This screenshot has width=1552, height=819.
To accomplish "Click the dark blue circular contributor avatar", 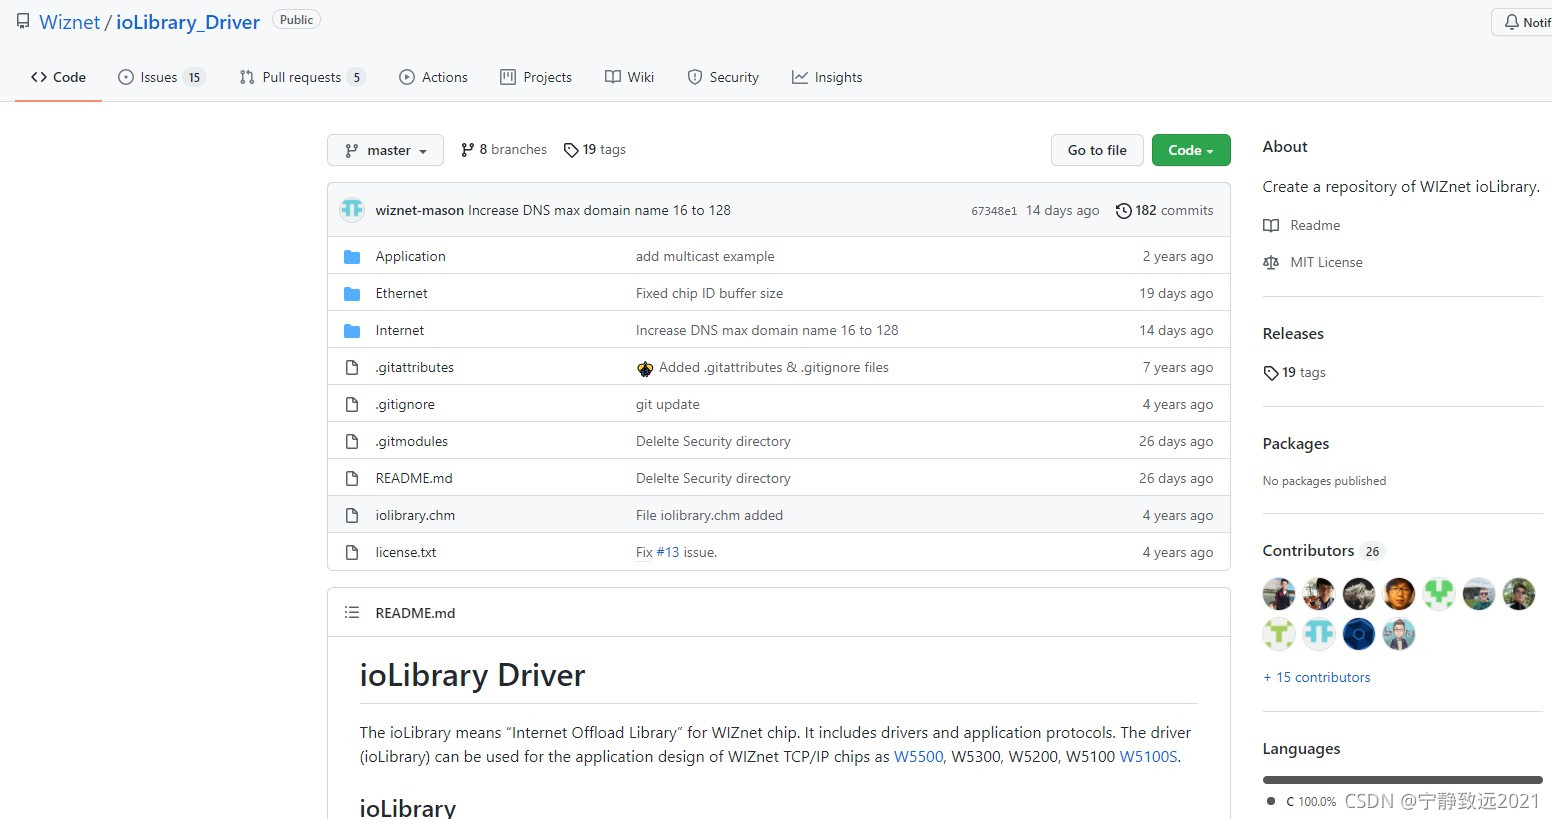I will [1359, 634].
